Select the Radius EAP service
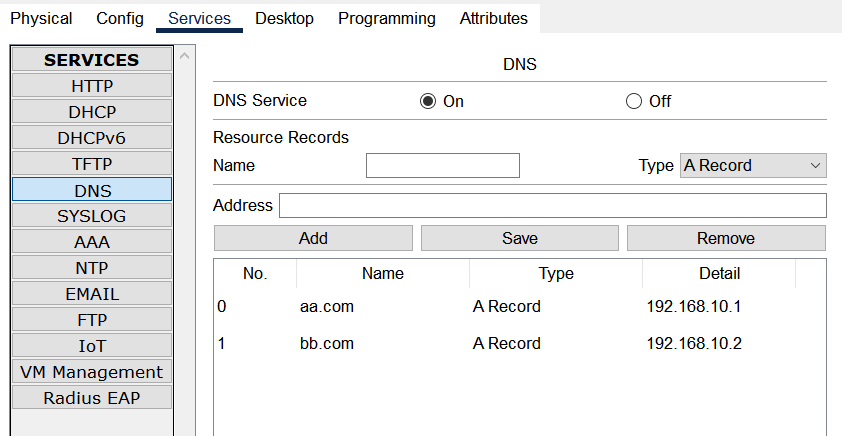The width and height of the screenshot is (842, 436). 92,398
